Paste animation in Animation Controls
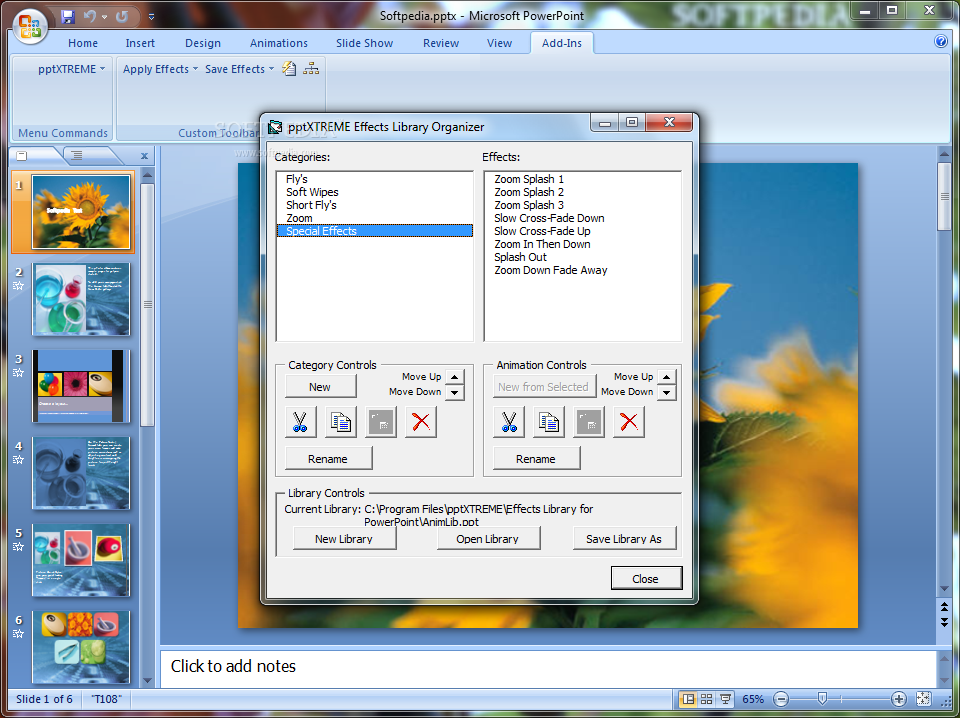960x718 pixels. point(589,422)
